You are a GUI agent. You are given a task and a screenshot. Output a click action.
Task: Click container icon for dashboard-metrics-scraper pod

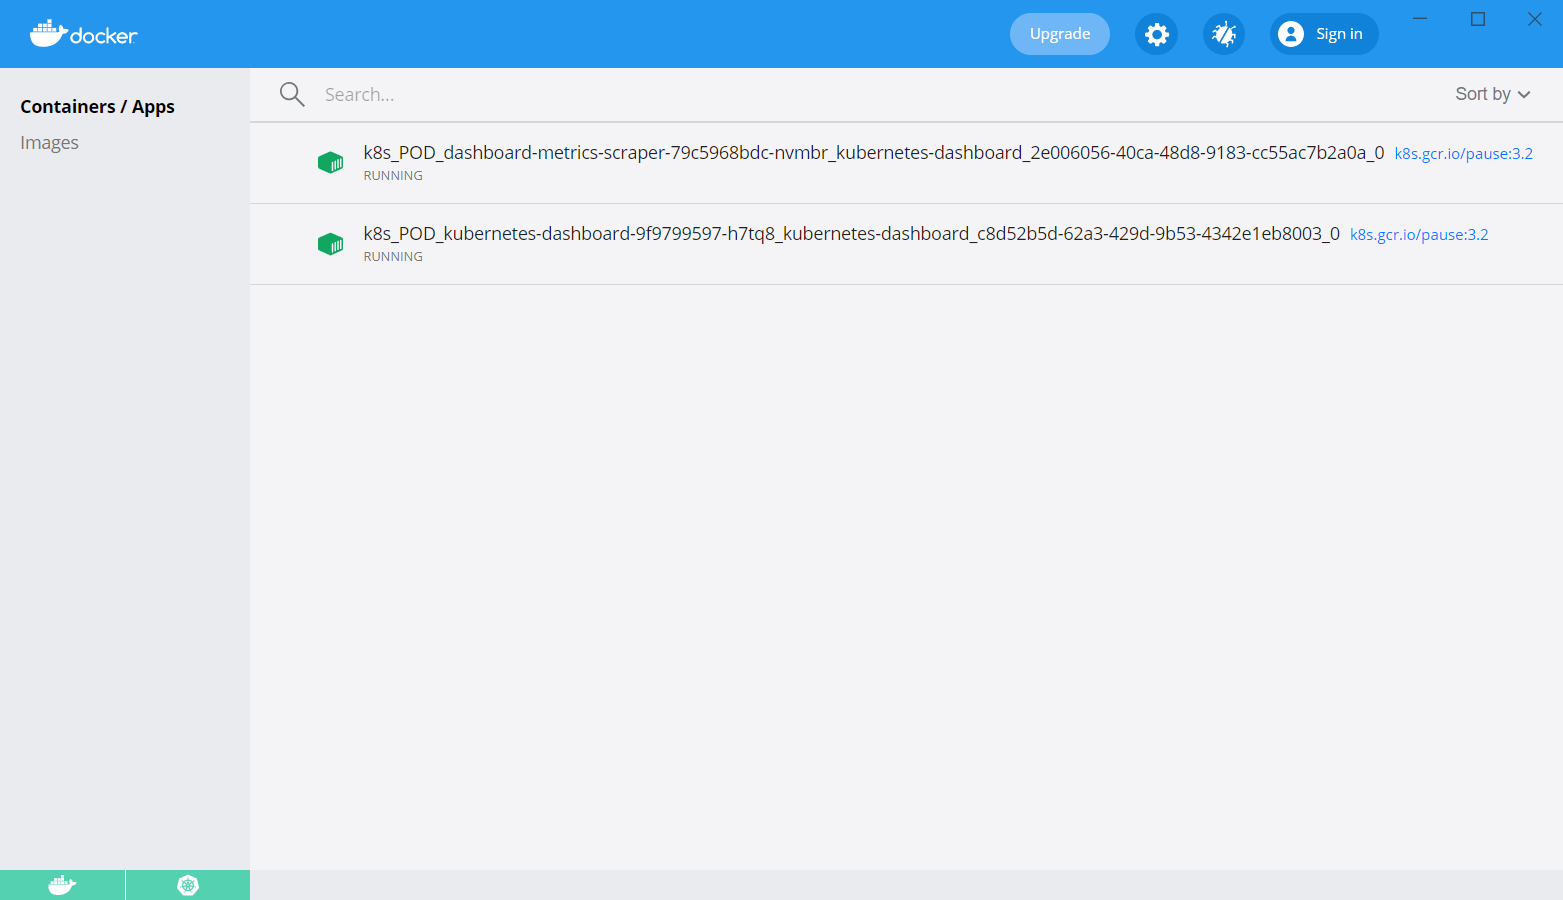click(x=330, y=162)
